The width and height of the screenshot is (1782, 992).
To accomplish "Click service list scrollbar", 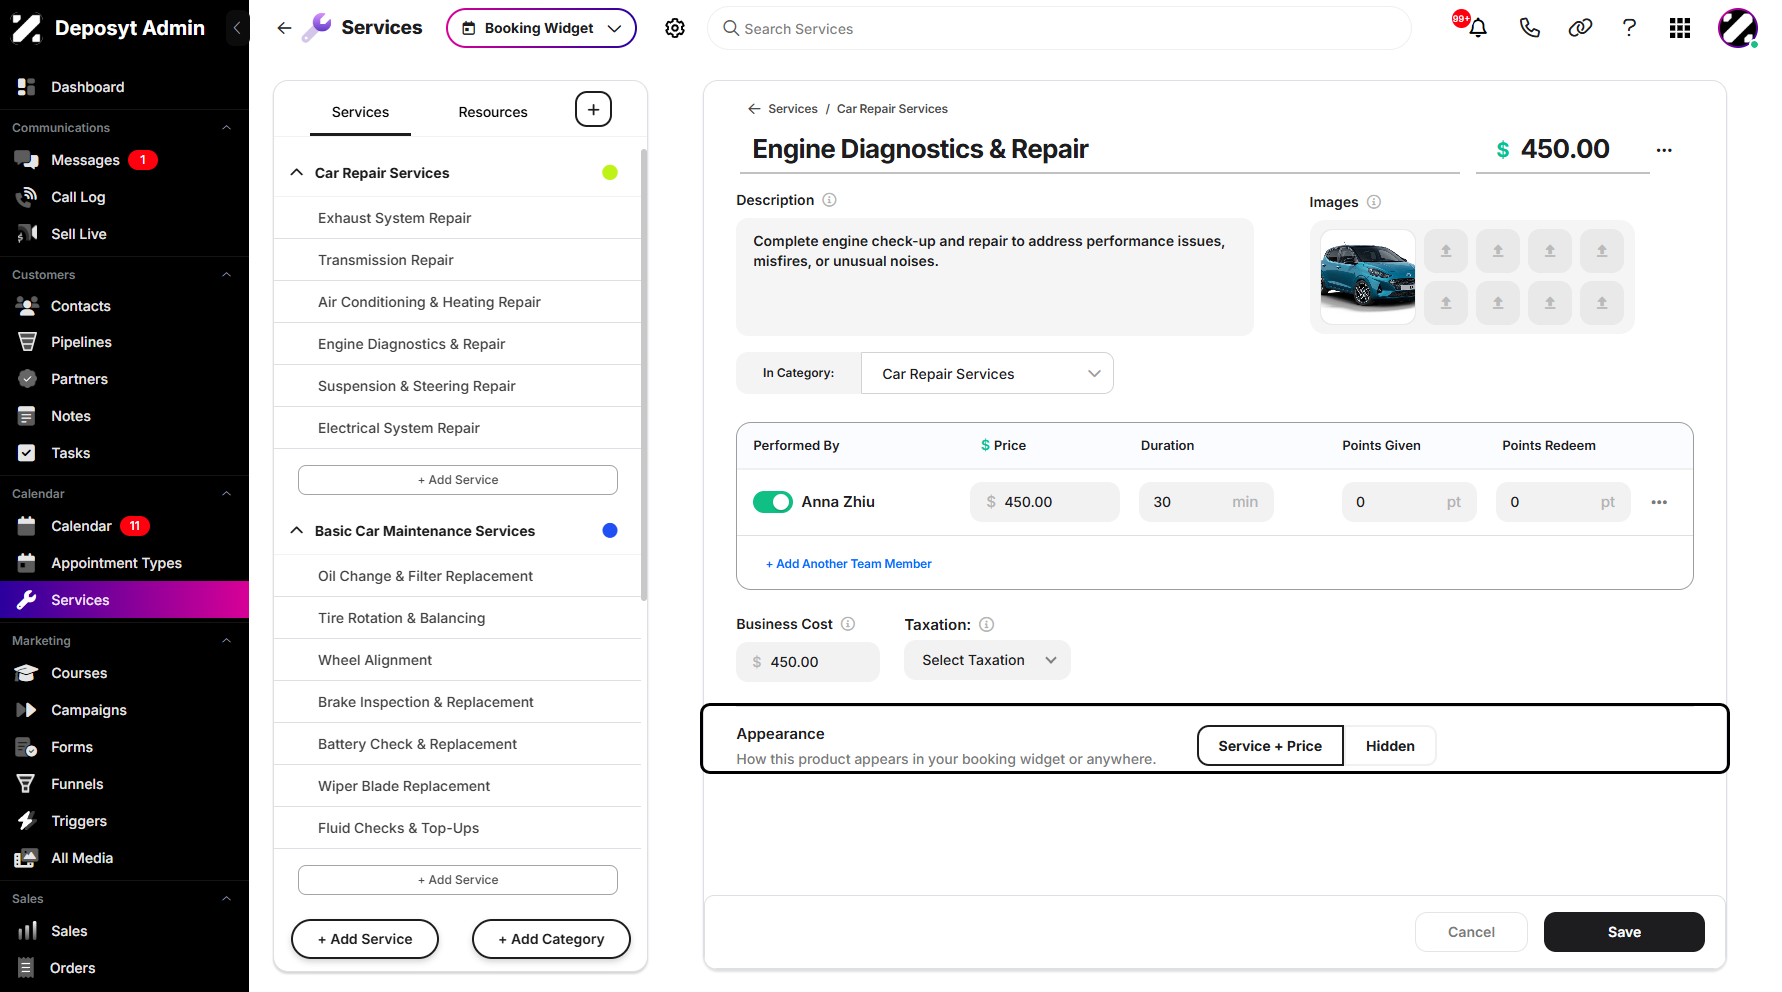I will [x=644, y=375].
